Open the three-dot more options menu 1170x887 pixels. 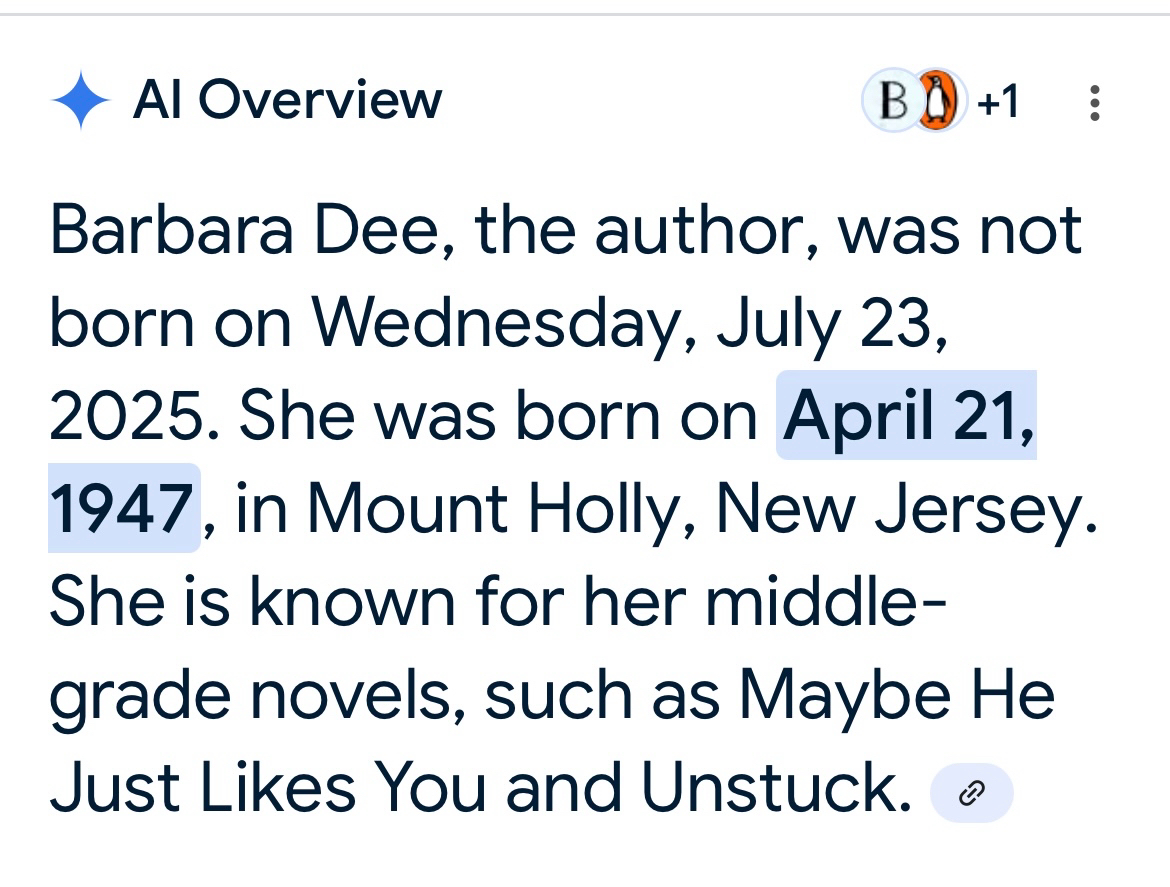[1094, 102]
